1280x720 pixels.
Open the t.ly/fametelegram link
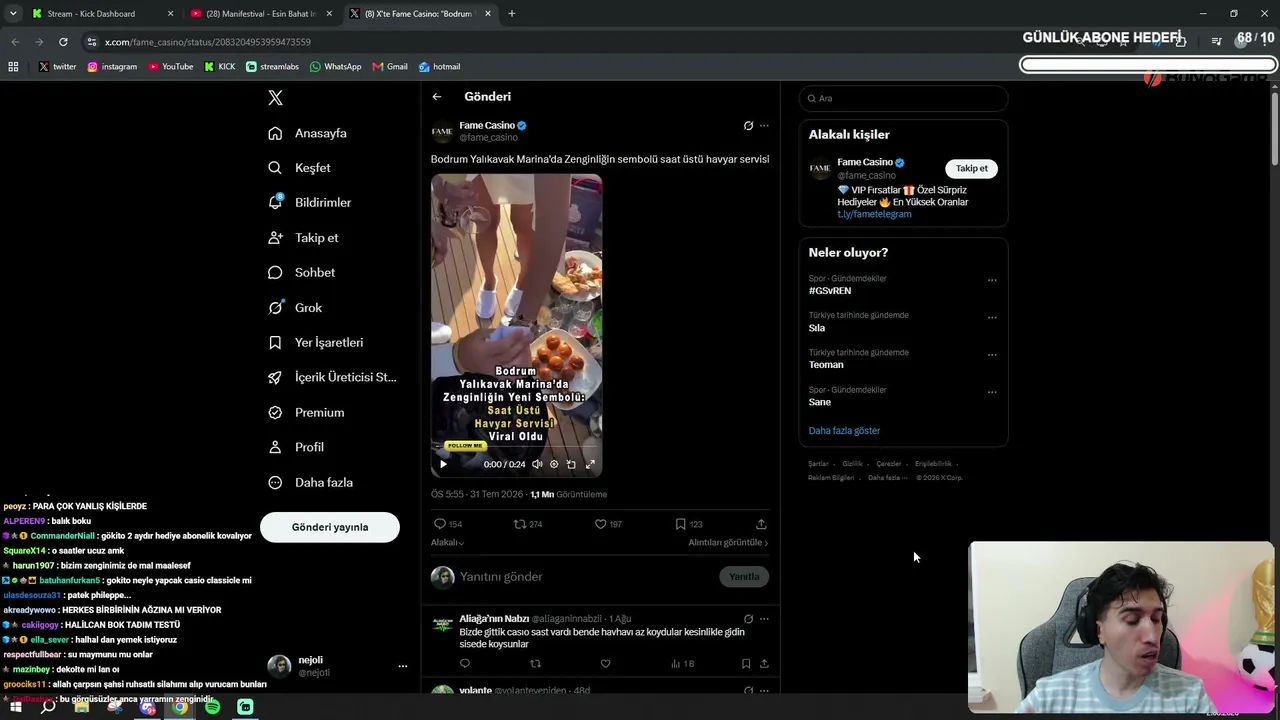[x=874, y=214]
